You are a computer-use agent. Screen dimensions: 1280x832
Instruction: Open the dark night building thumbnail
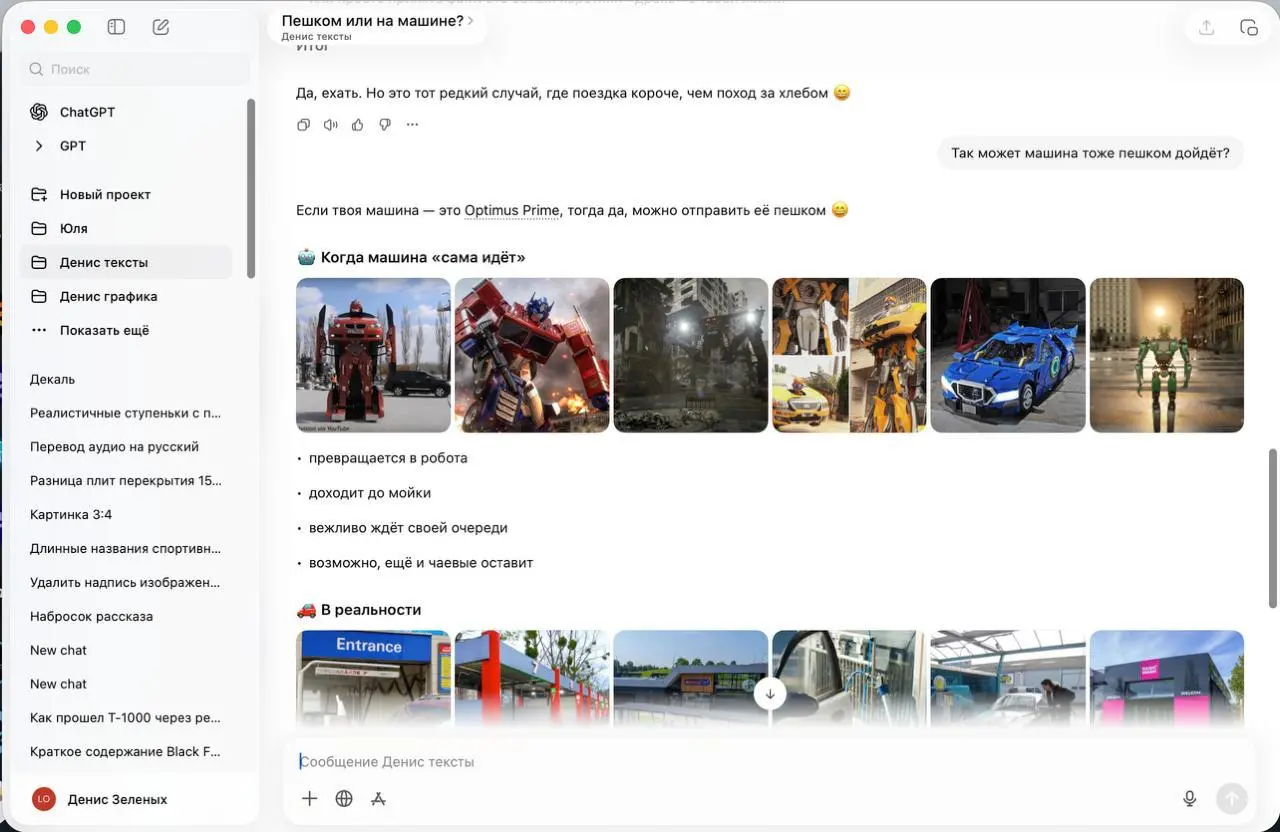point(691,355)
